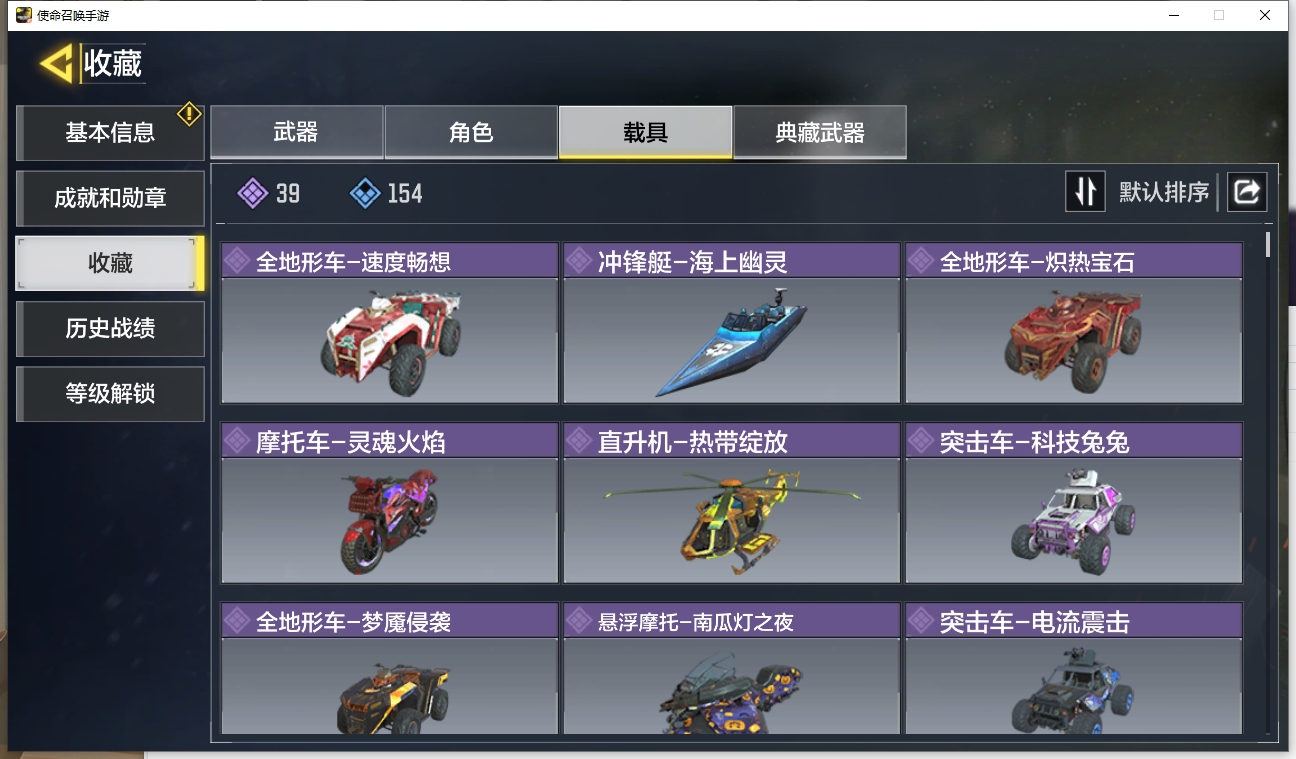Select the 直升机-热带绽放 helicopter thumbnail
1296x759 pixels.
click(x=731, y=520)
